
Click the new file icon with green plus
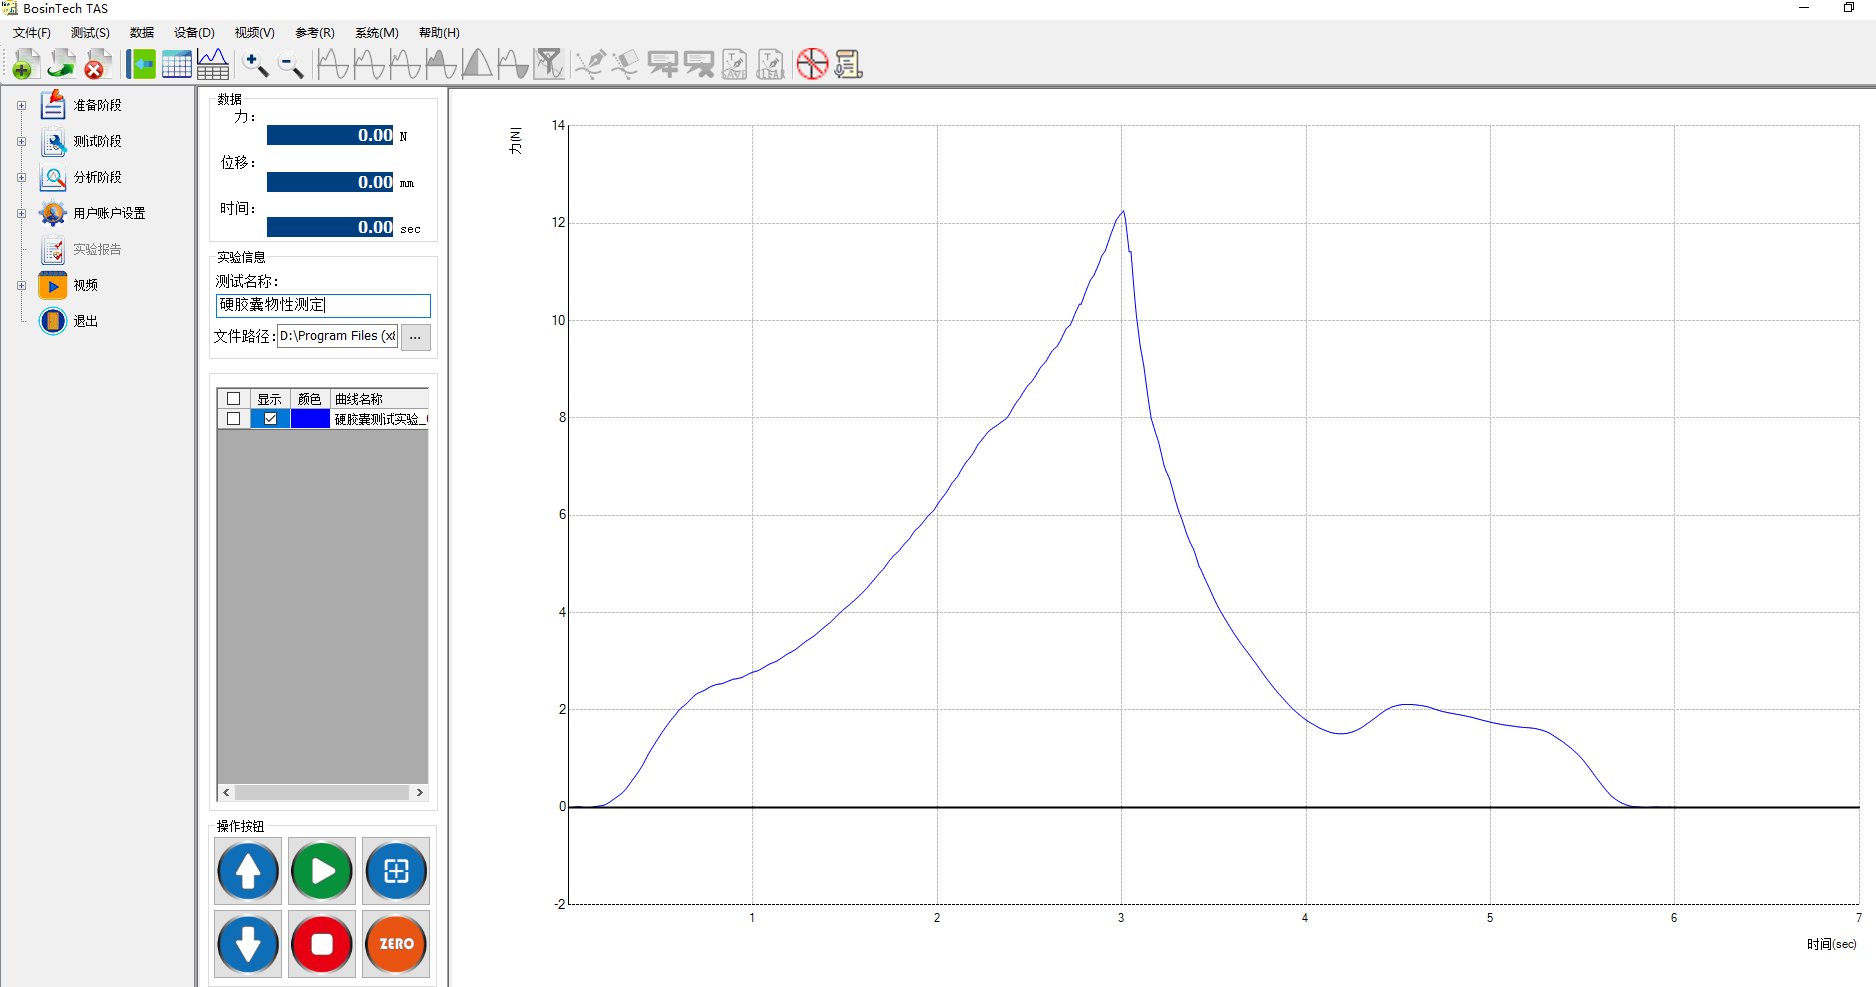click(x=26, y=65)
